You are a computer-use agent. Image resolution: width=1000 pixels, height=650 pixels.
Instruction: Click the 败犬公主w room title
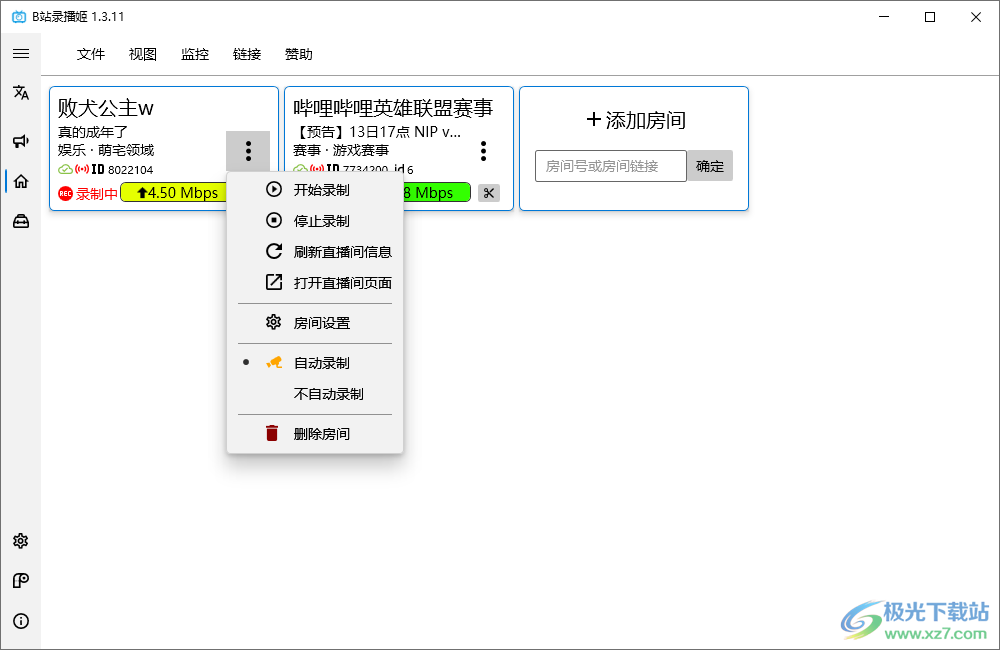(x=106, y=108)
